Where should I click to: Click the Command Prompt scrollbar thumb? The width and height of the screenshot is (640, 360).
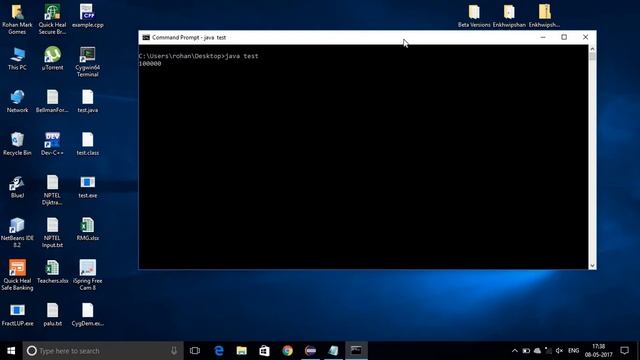pyautogui.click(x=592, y=57)
